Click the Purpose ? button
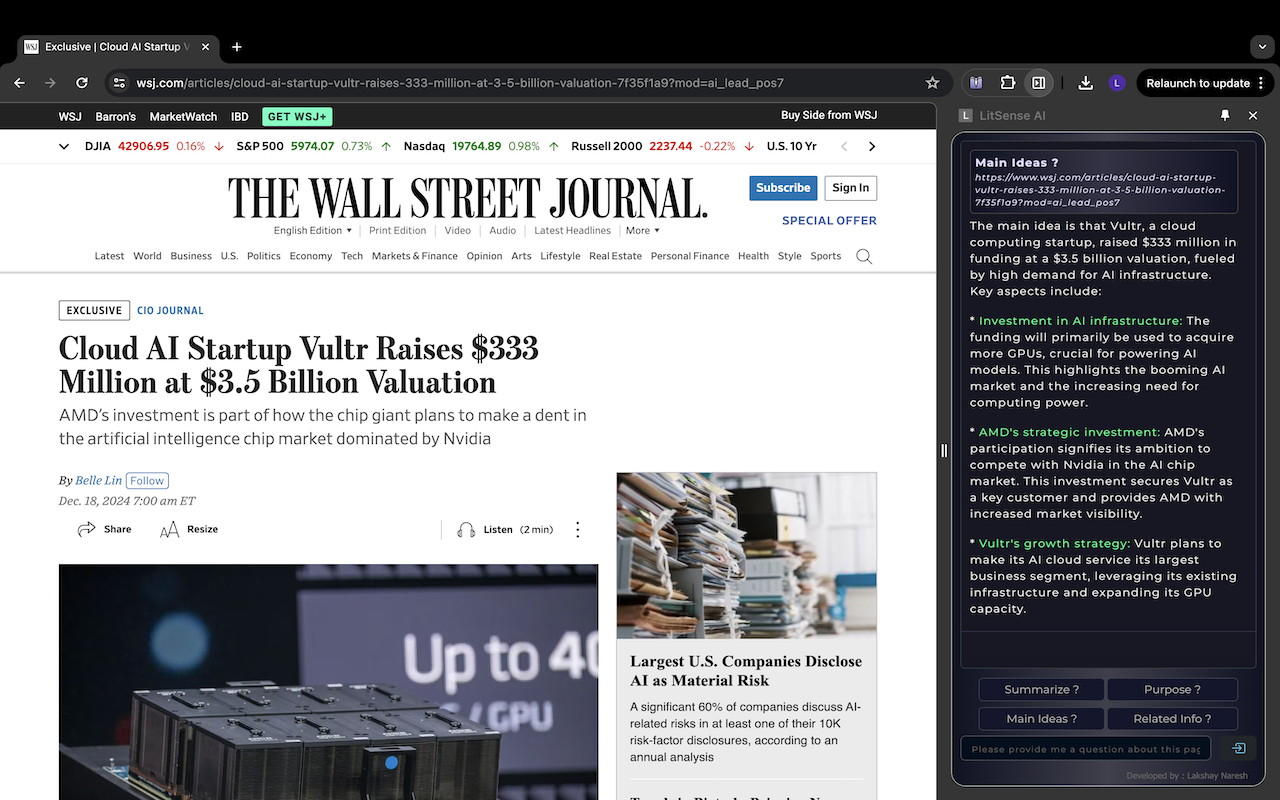This screenshot has height=800, width=1280. (x=1173, y=689)
